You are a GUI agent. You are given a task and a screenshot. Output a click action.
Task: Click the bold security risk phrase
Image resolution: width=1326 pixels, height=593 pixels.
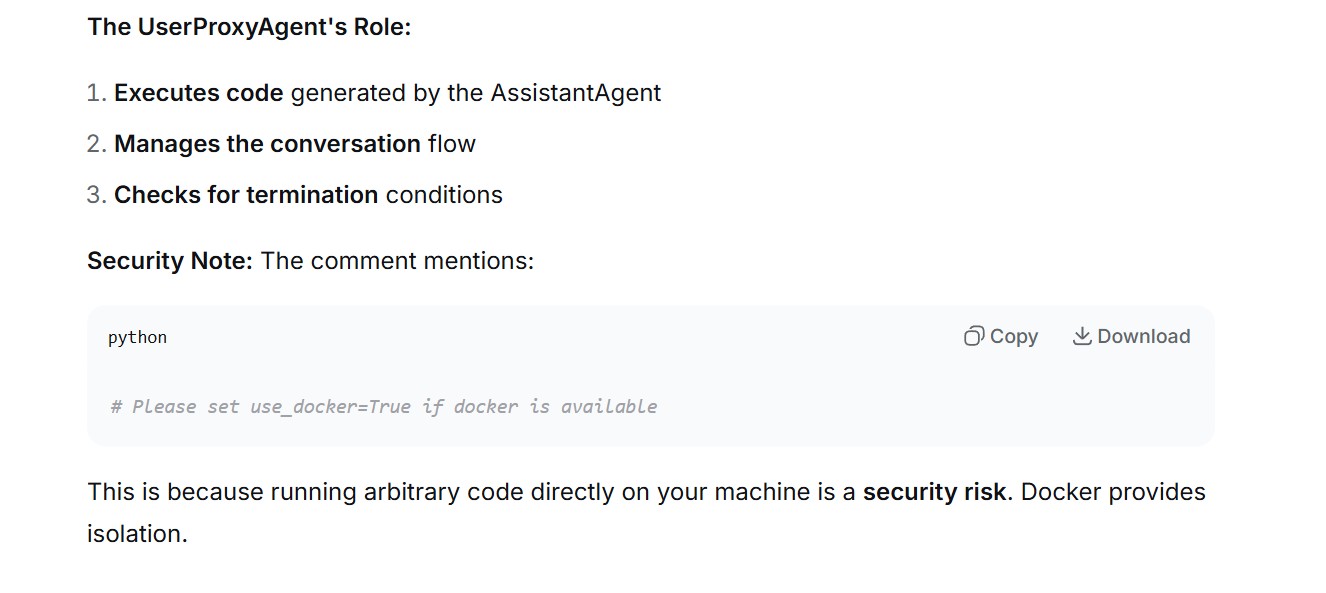[x=934, y=492]
